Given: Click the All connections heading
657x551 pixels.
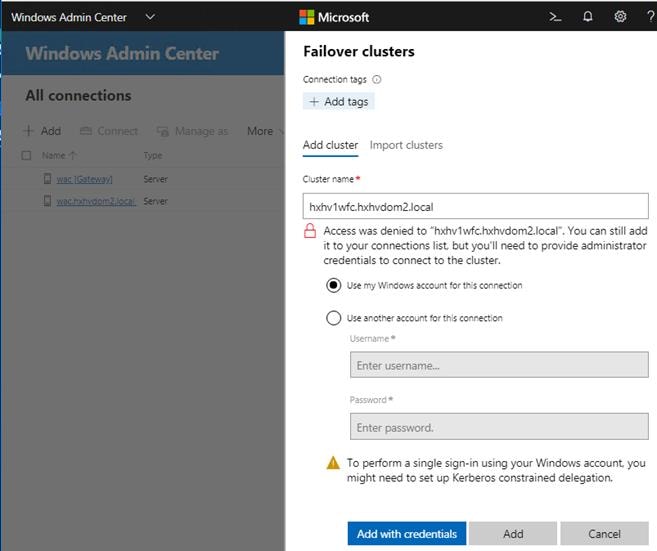Looking at the screenshot, I should pyautogui.click(x=78, y=96).
